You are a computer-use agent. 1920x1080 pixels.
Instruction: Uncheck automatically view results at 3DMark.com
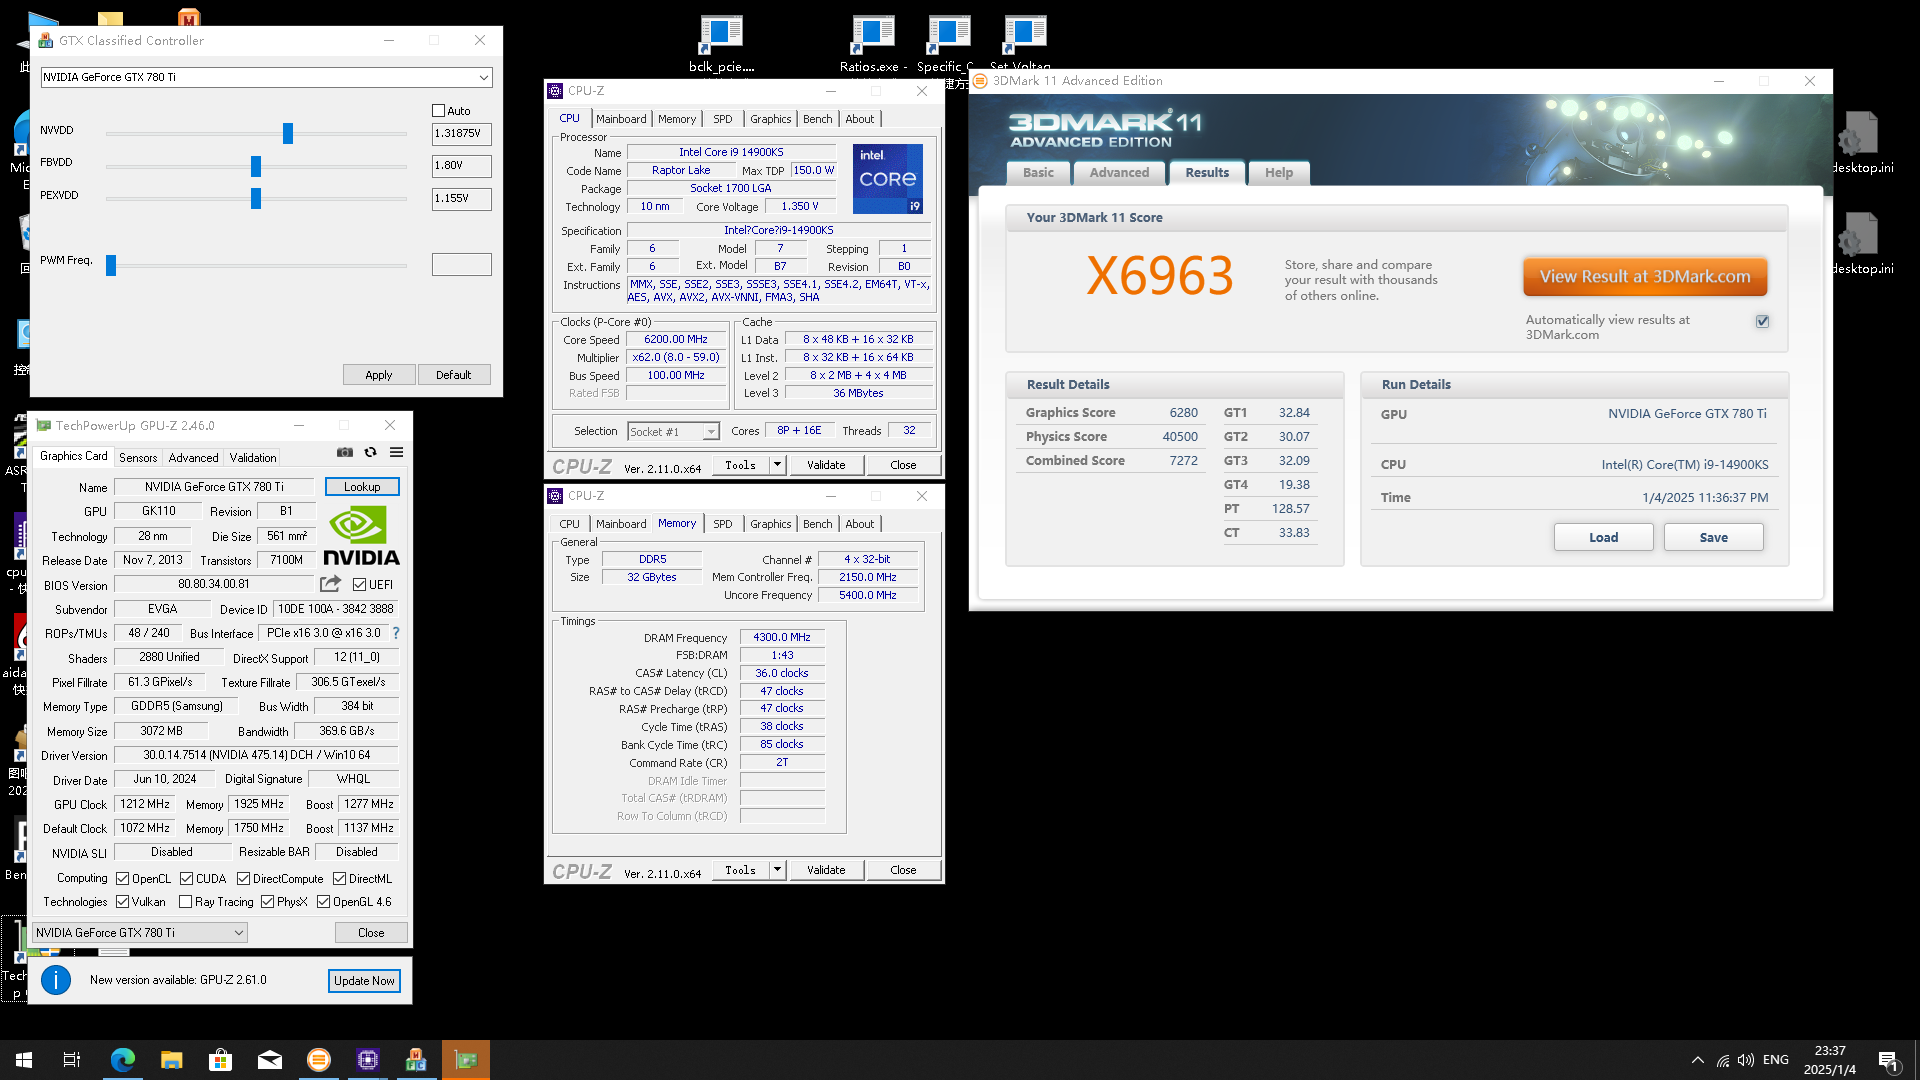click(1762, 321)
